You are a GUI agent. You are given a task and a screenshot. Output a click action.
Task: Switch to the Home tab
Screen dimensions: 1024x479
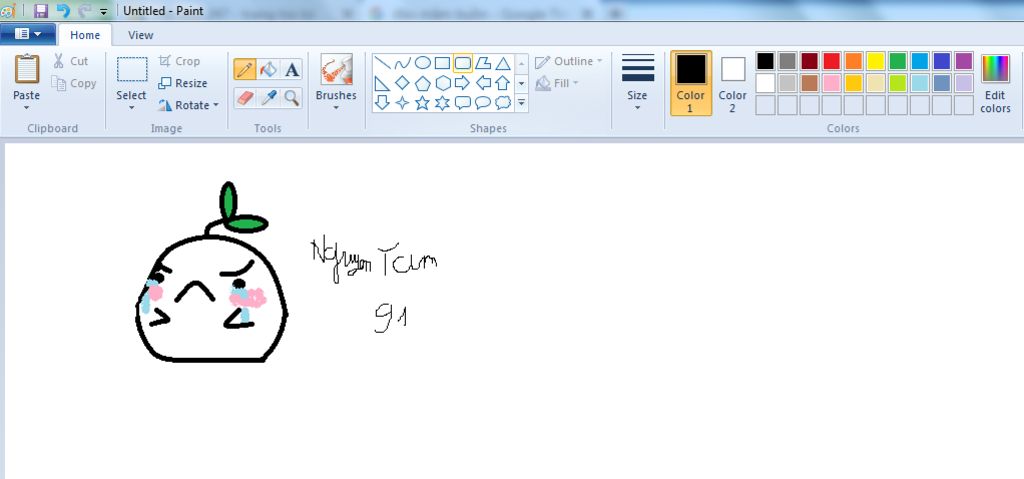[85, 35]
